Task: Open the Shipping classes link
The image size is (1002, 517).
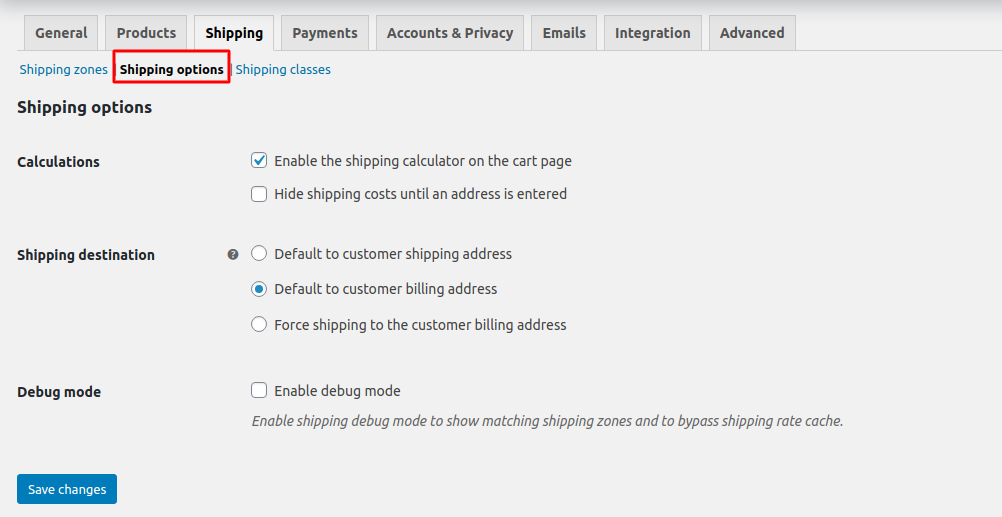Action: (283, 70)
